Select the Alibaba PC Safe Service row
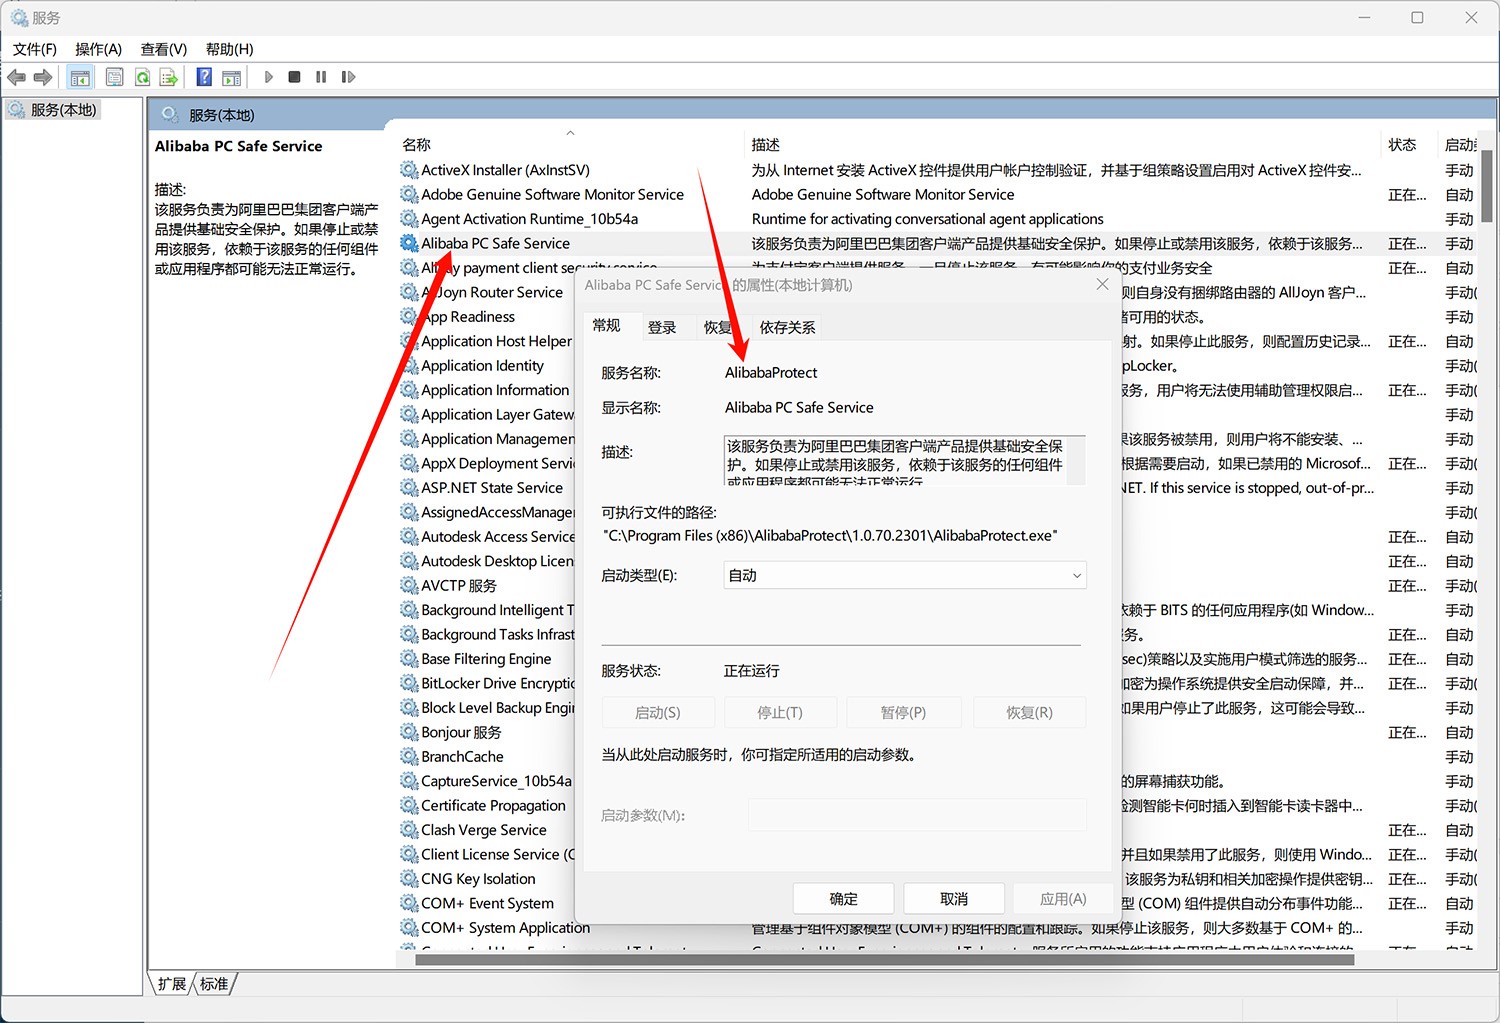This screenshot has width=1500, height=1023. click(x=936, y=243)
